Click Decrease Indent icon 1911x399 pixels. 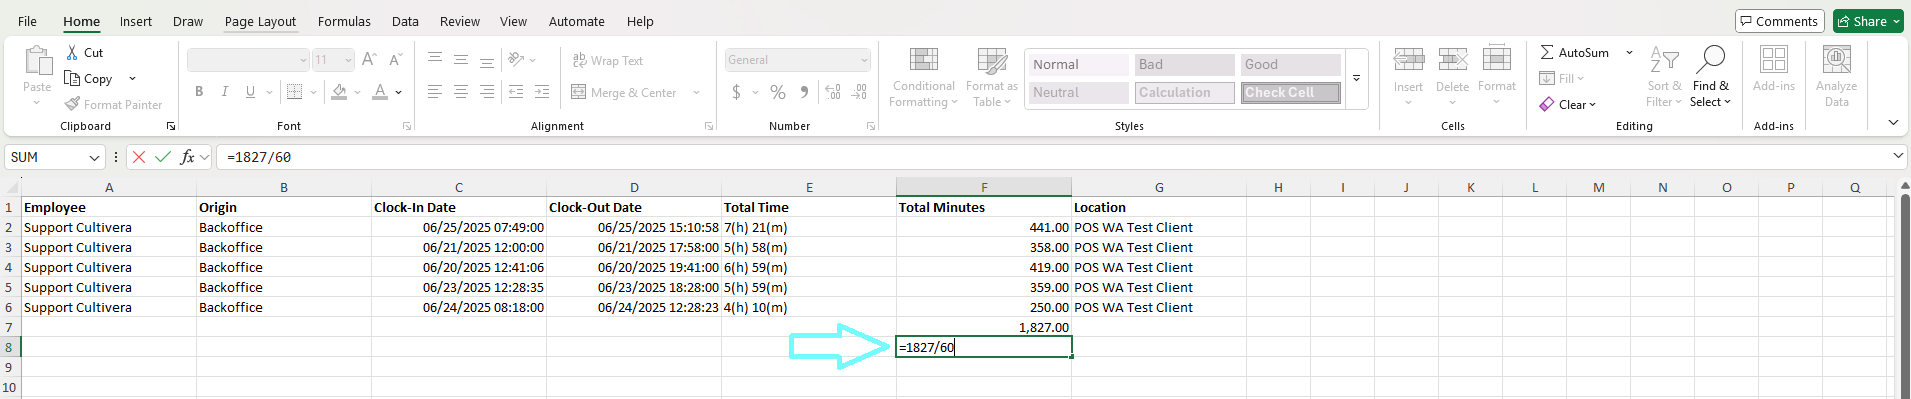pos(516,92)
